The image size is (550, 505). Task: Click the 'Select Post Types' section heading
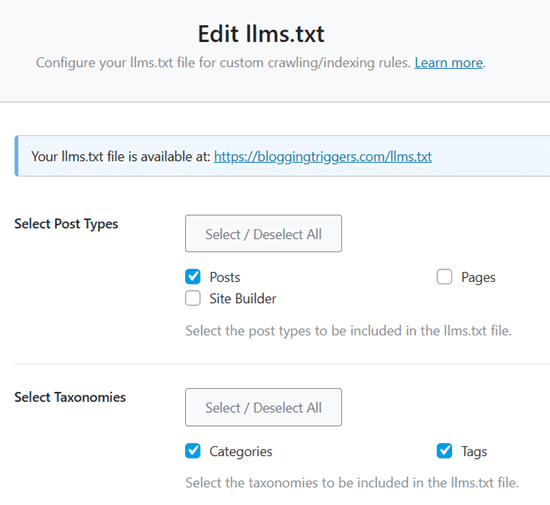(66, 224)
